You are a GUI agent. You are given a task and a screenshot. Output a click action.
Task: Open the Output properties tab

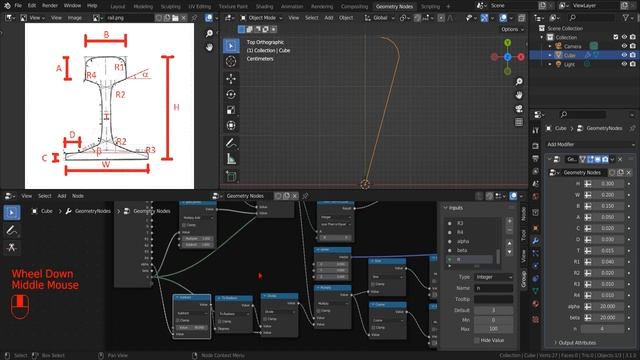click(x=536, y=158)
